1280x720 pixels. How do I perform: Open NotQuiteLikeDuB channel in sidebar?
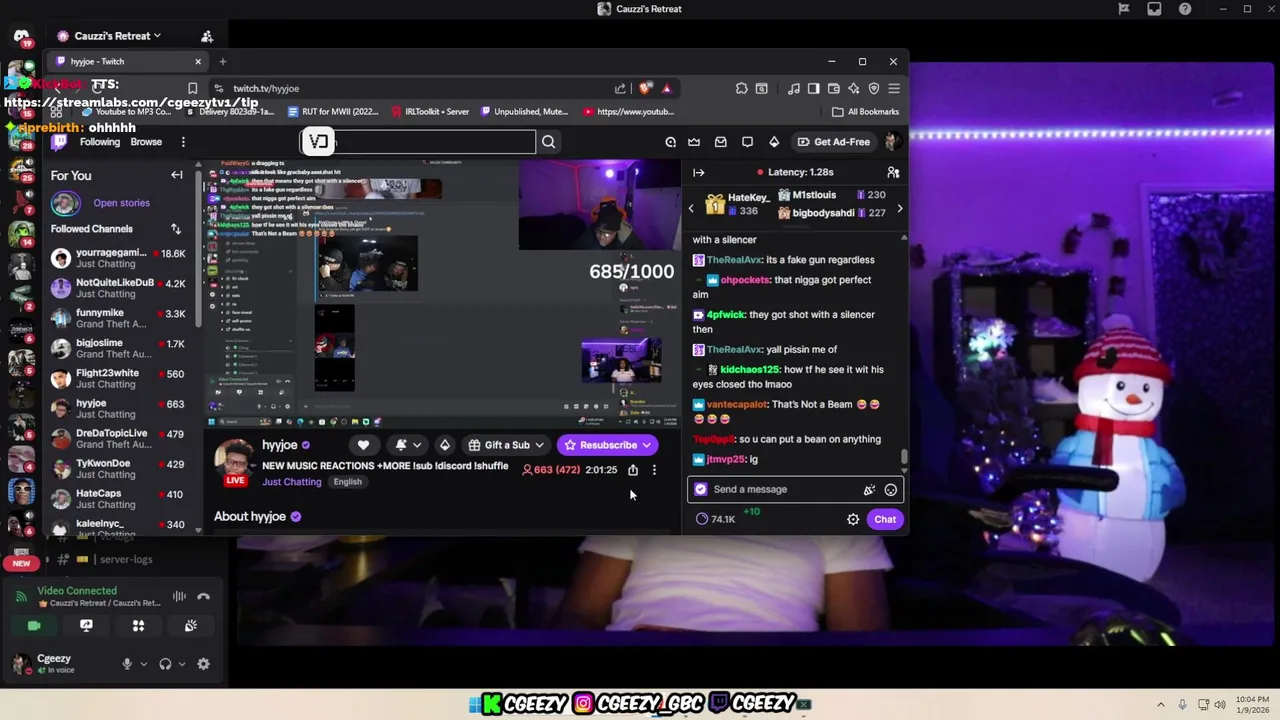click(119, 289)
